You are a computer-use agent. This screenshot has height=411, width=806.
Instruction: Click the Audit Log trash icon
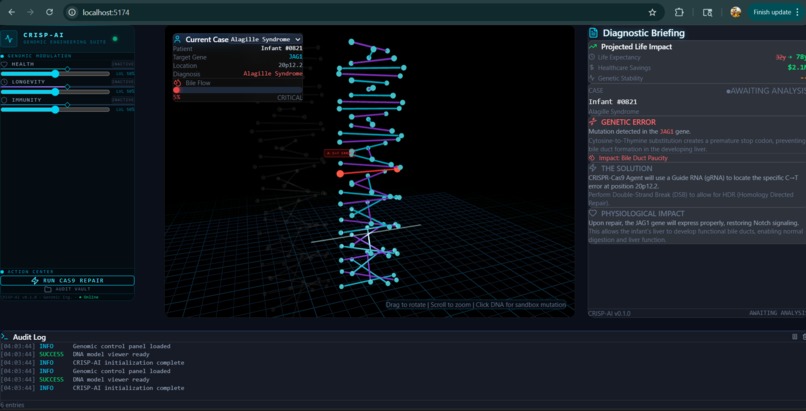804,337
